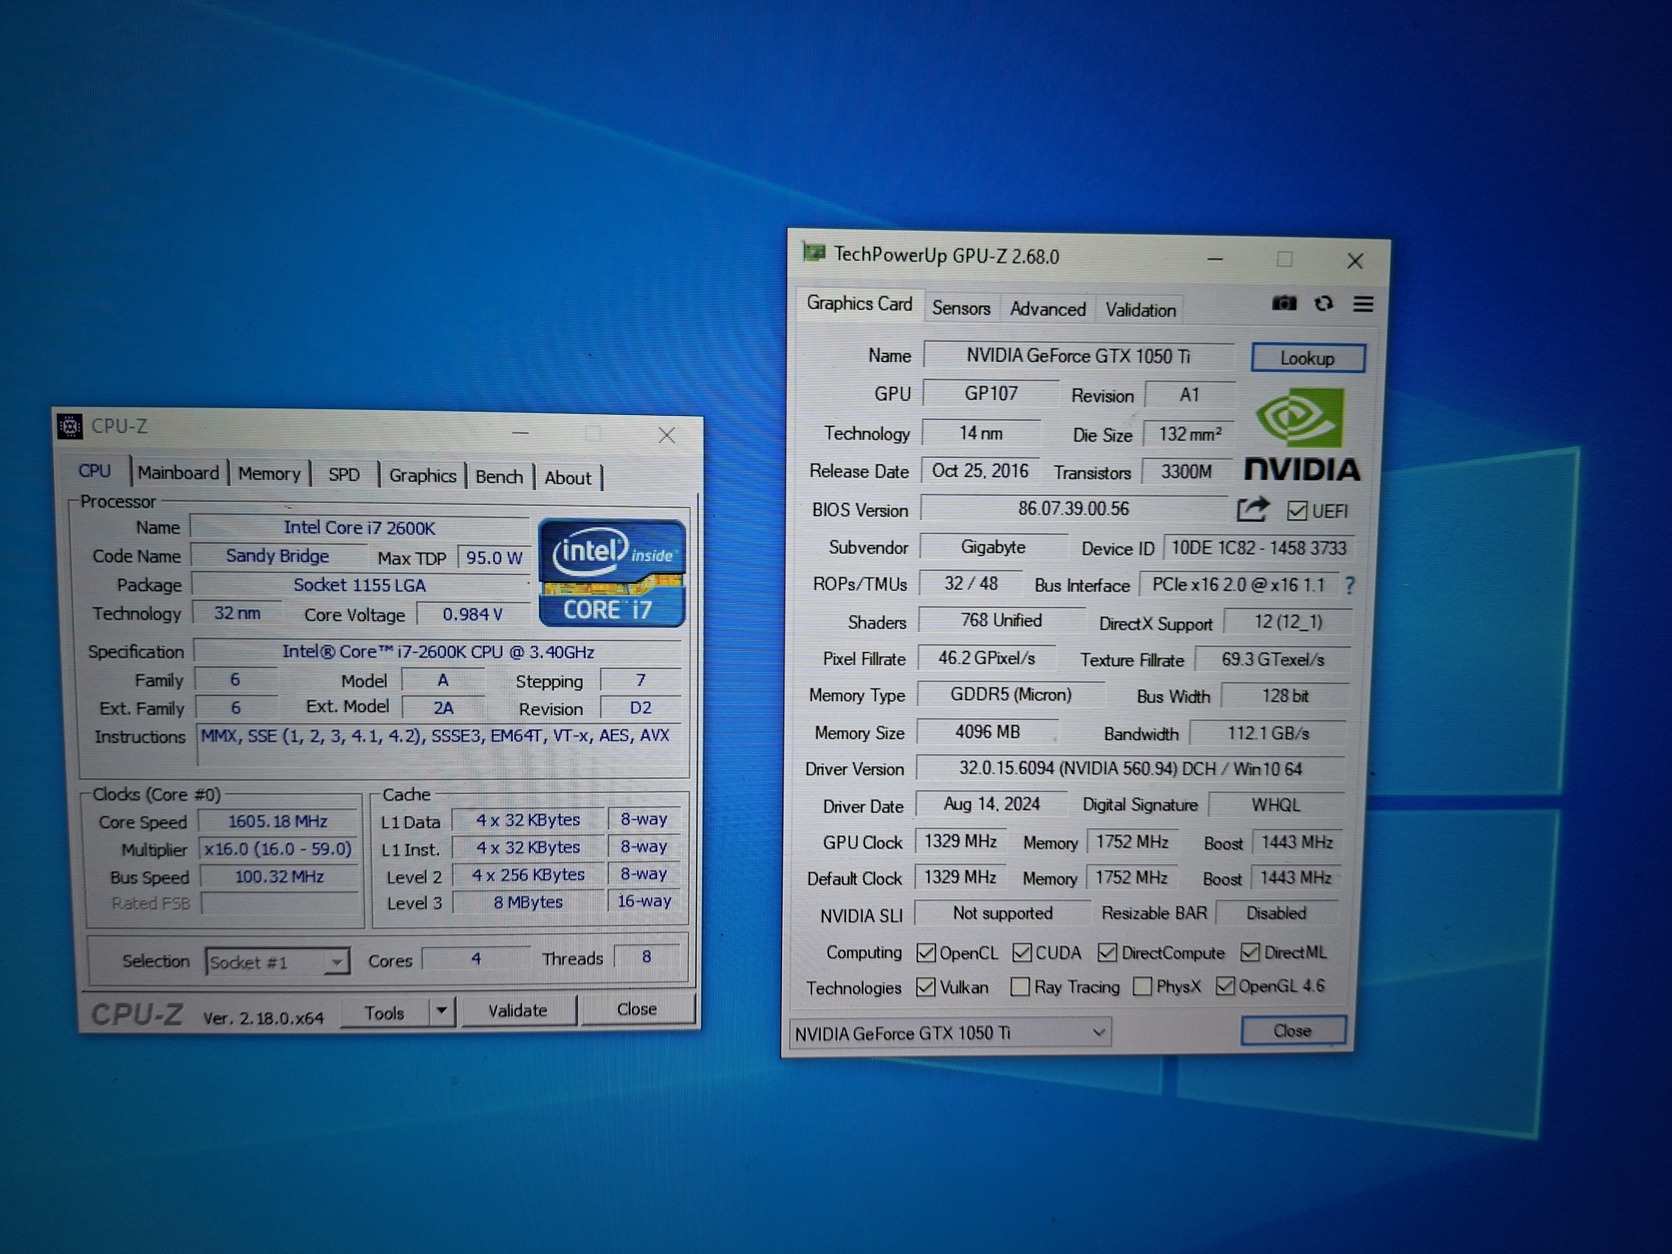Toggle the DirectML checkbox
This screenshot has height=1254, width=1672.
[x=1250, y=953]
